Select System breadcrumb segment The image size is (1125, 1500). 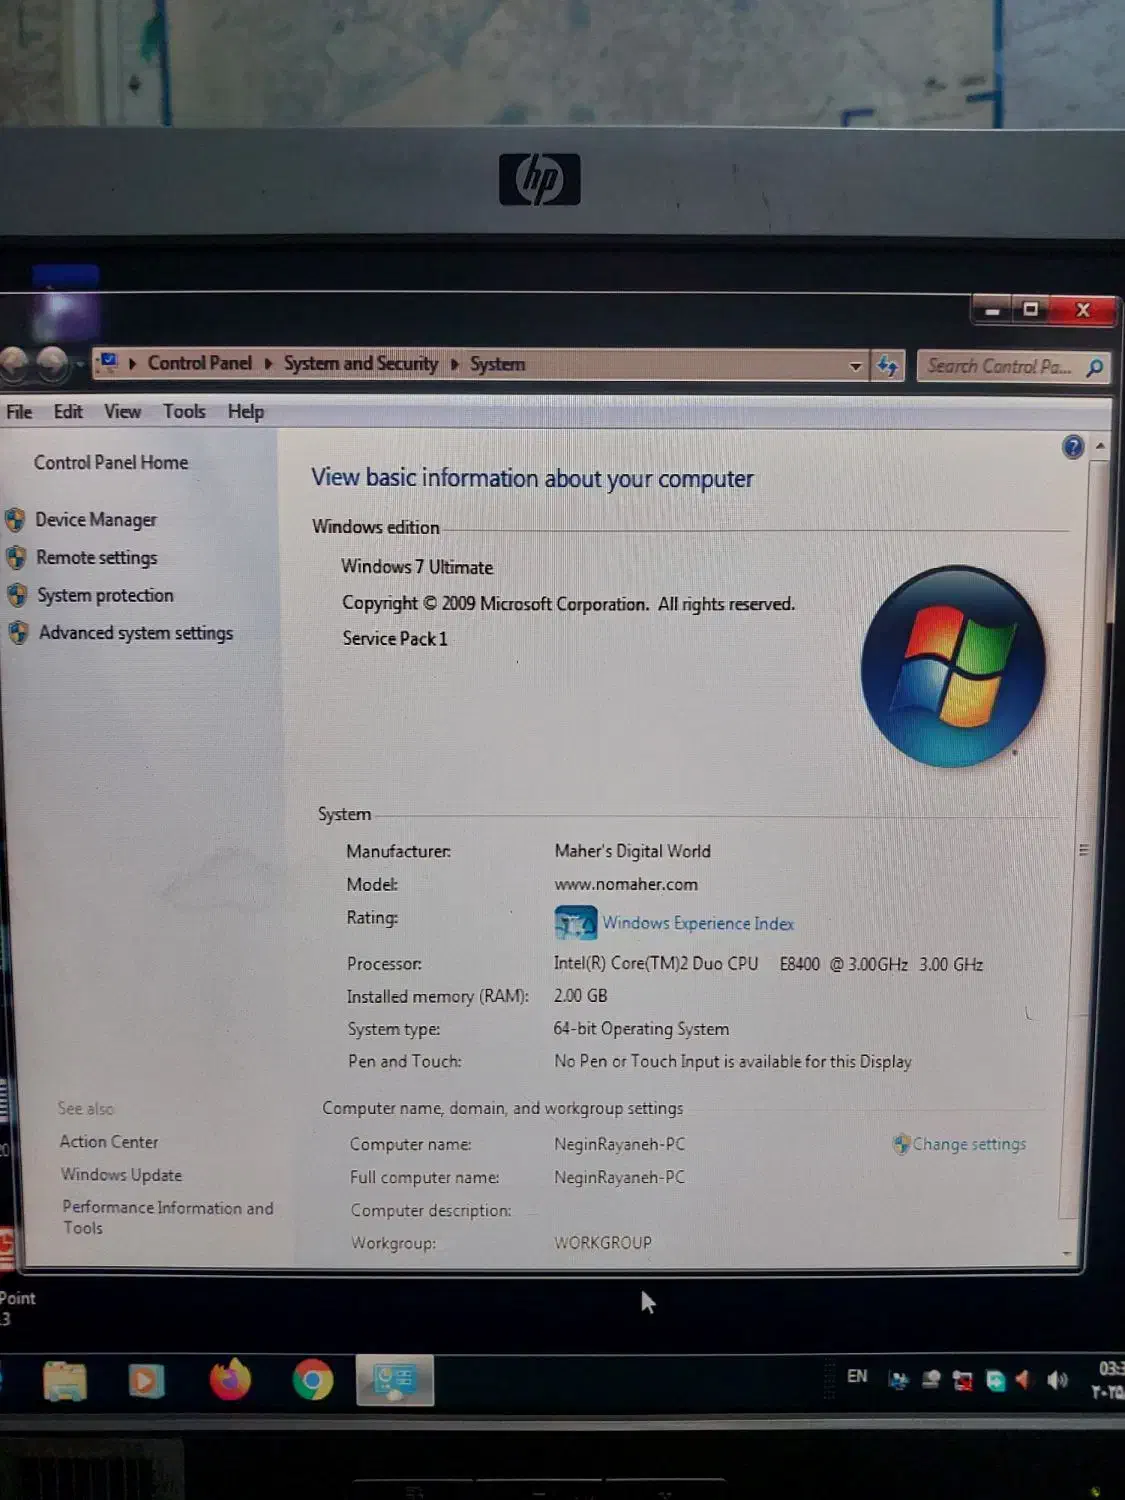497,364
